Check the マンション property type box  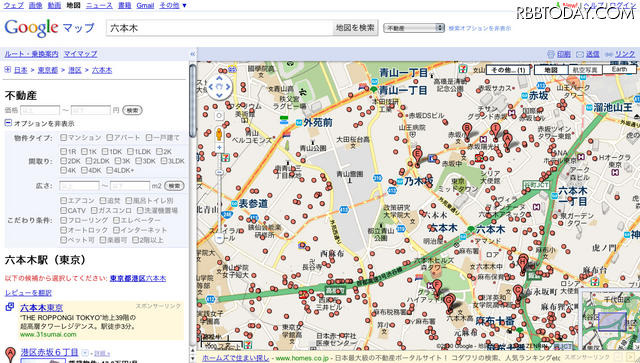pos(63,138)
